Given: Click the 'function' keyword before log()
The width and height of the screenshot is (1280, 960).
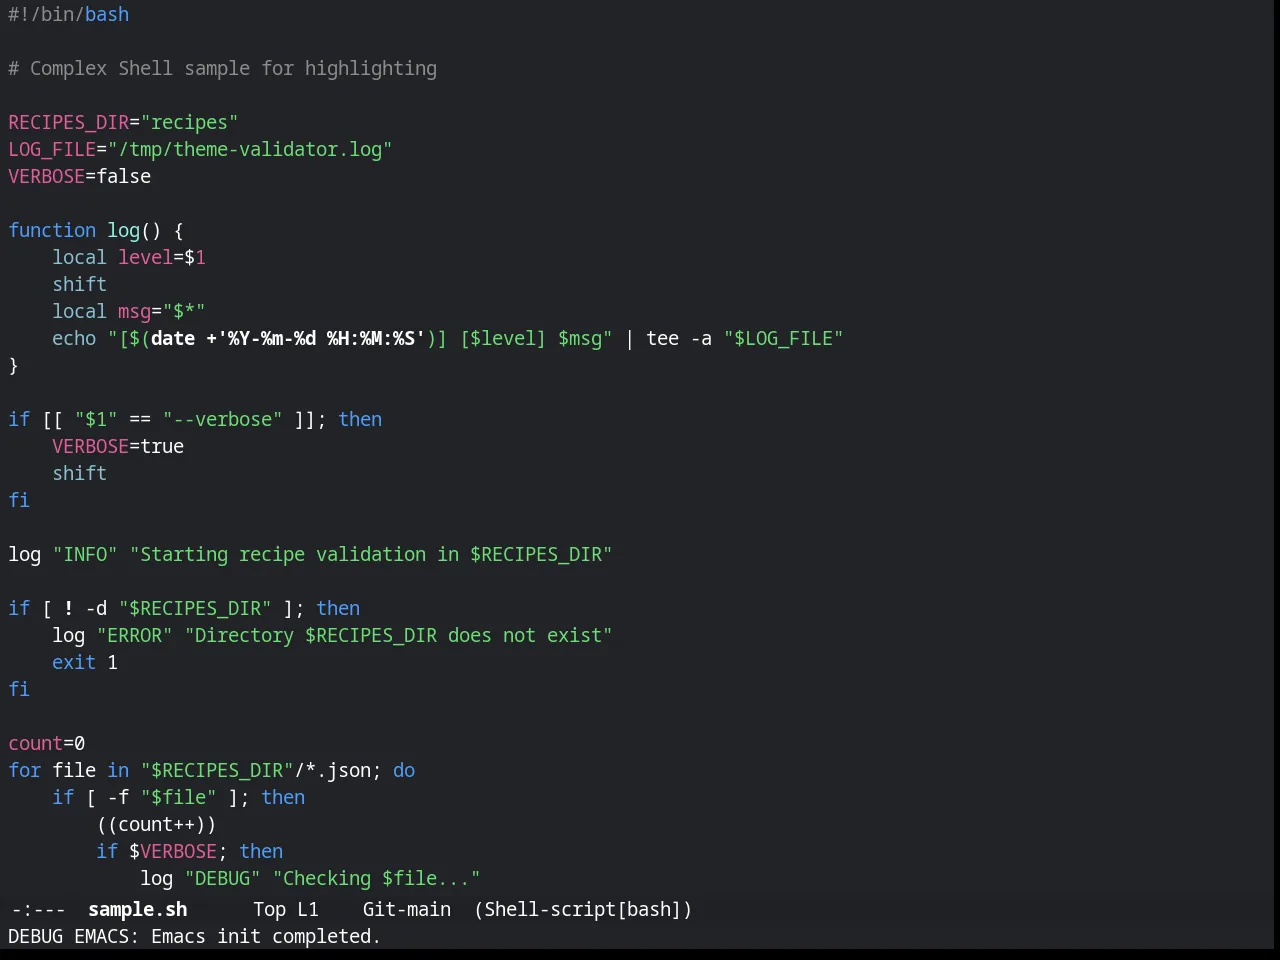Looking at the screenshot, I should pos(52,230).
